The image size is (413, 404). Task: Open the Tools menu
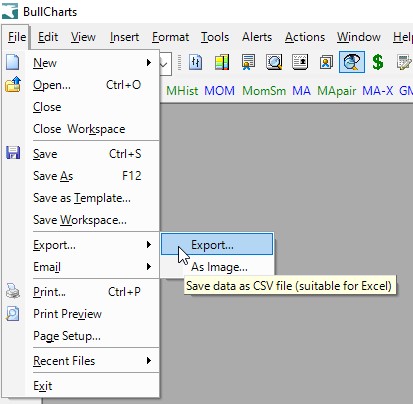215,37
